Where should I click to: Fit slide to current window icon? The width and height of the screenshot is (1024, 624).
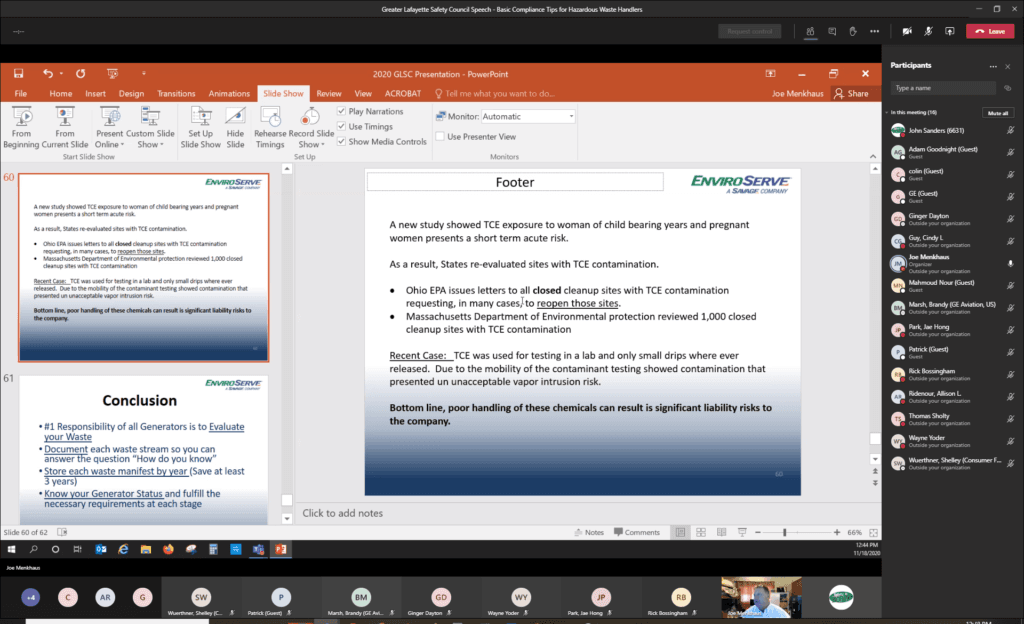coord(873,532)
